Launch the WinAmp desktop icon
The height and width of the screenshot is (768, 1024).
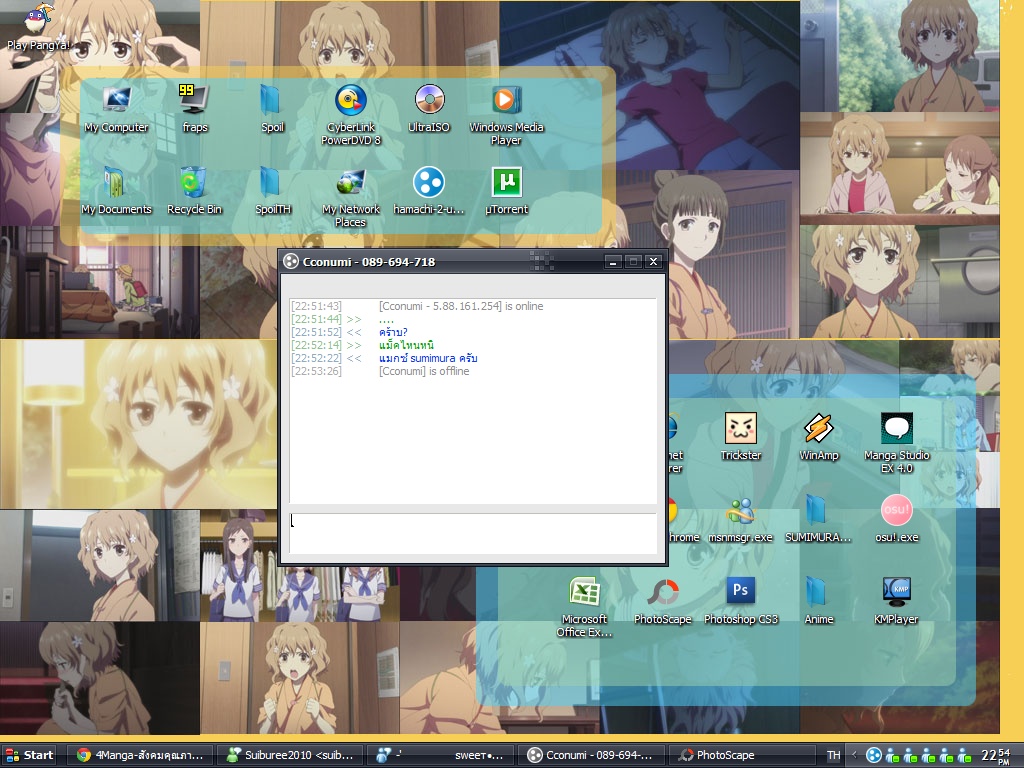[x=818, y=437]
